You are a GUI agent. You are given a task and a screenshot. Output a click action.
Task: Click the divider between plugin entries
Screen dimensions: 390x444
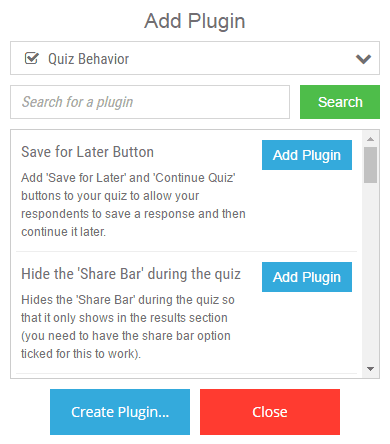186,251
